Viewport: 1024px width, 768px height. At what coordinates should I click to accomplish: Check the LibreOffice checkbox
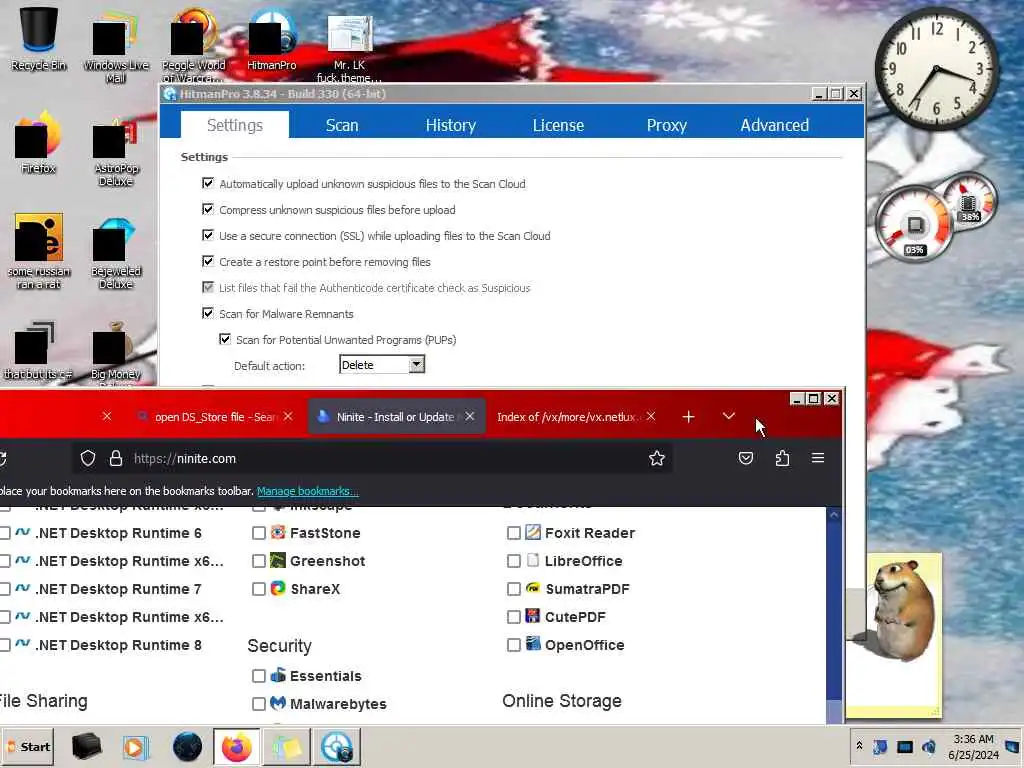click(514, 562)
